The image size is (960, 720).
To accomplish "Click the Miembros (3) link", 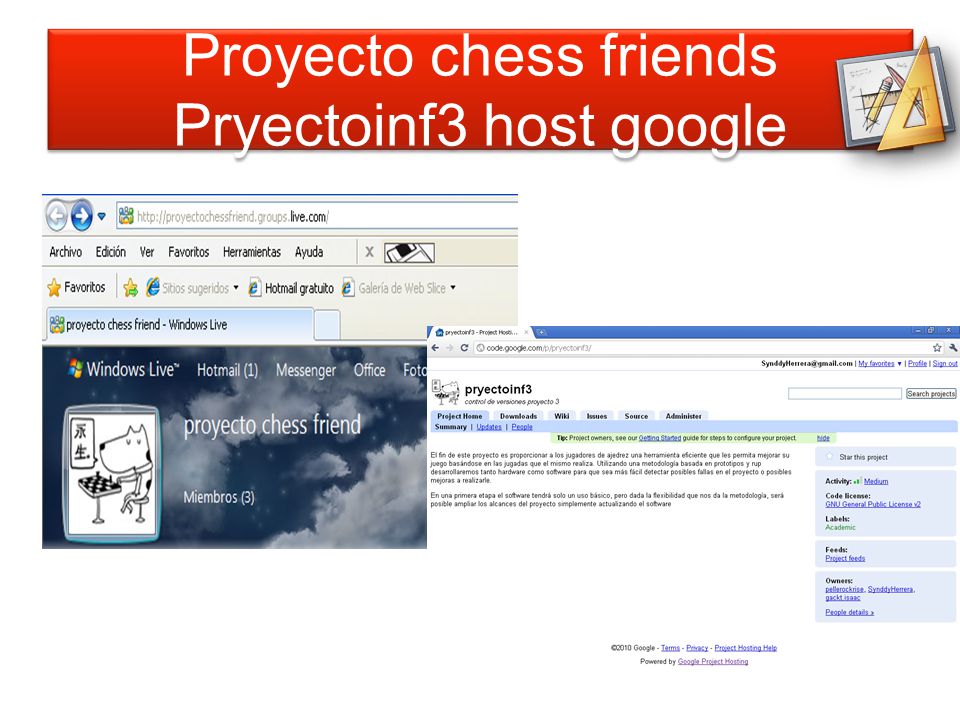I will [x=219, y=497].
